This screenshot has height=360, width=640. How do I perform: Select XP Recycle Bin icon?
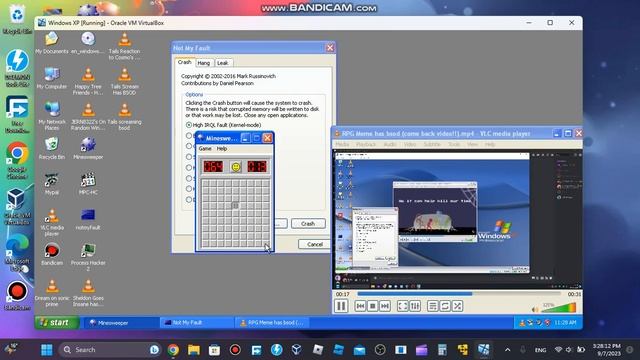[51, 149]
